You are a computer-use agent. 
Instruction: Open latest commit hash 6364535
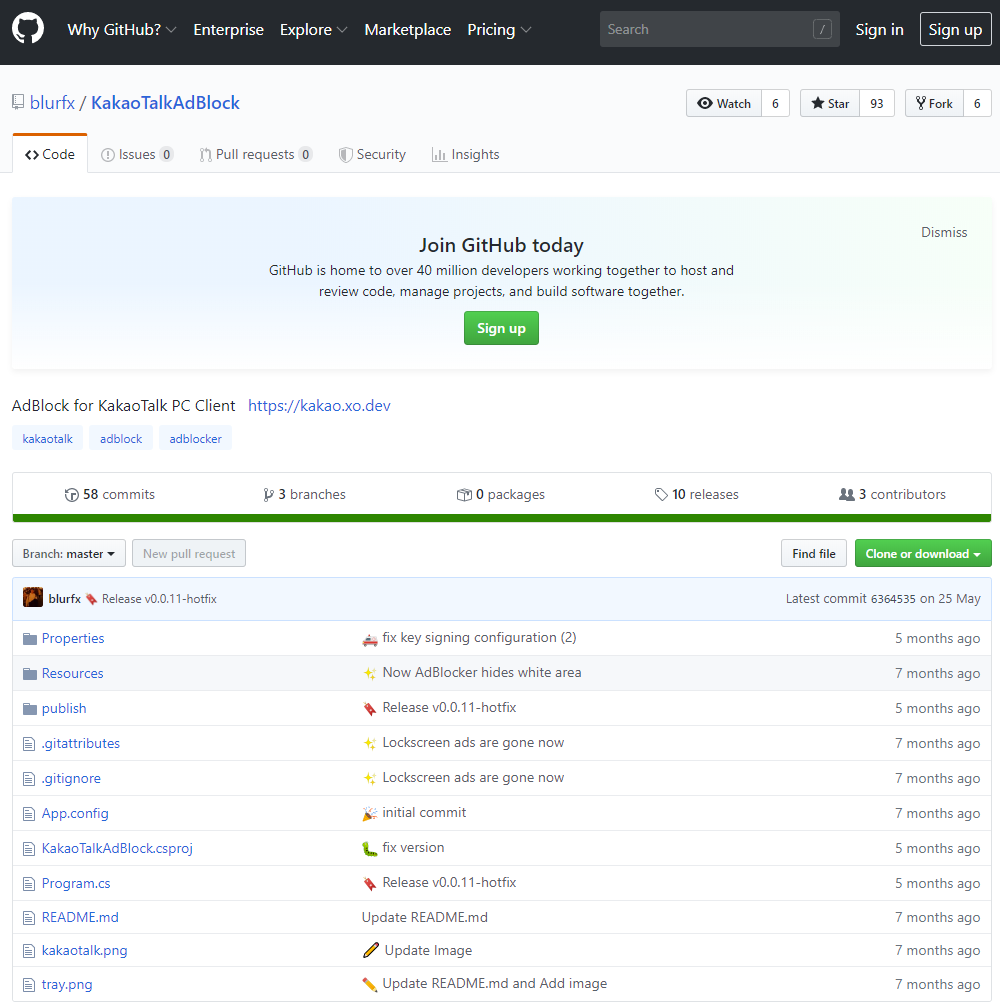(893, 599)
